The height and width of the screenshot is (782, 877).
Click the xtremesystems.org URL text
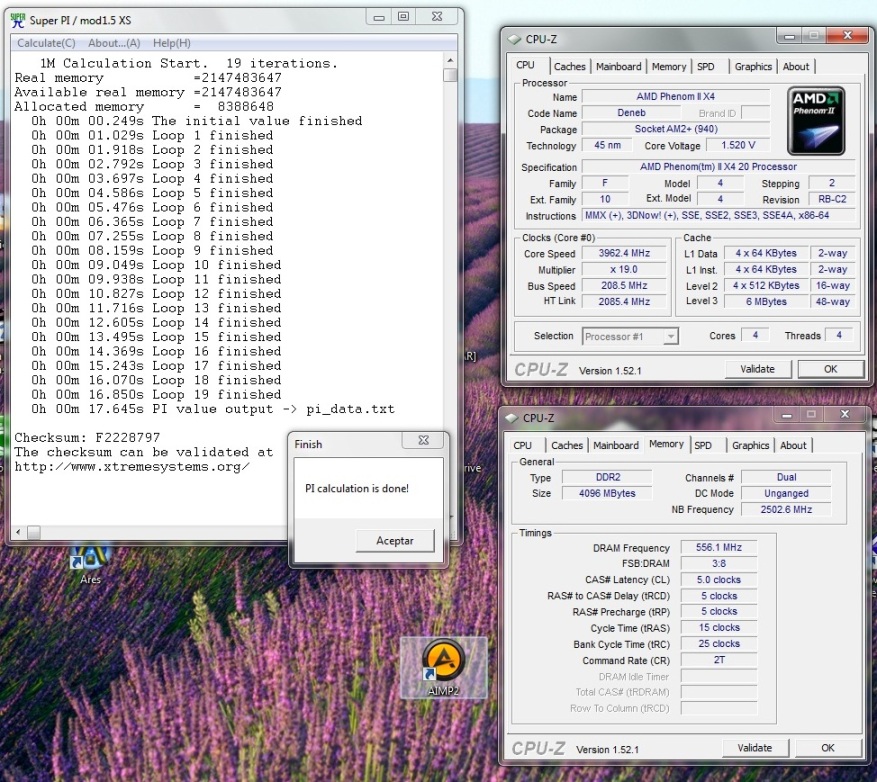132,467
